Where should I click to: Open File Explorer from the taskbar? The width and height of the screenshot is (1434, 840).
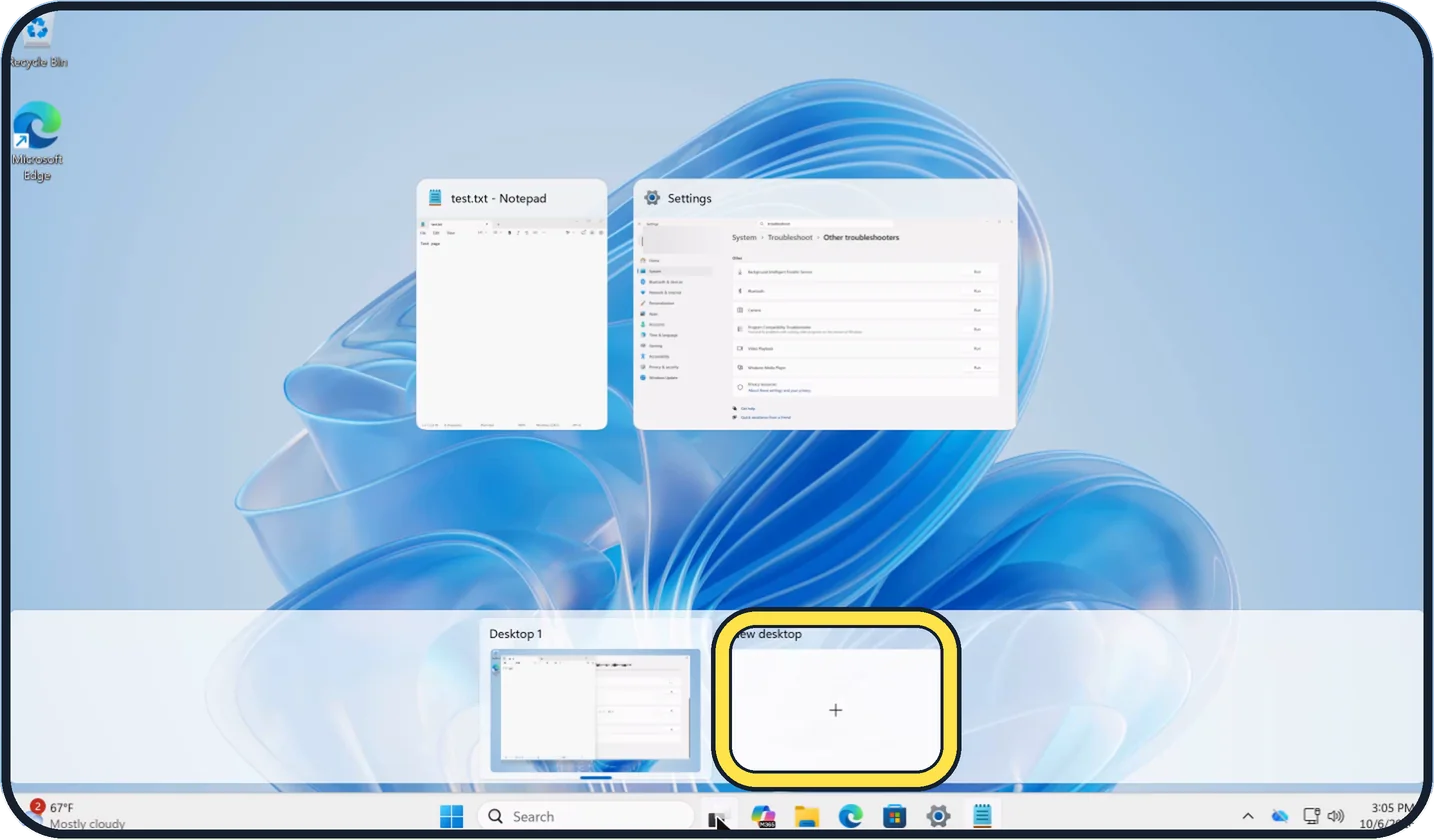point(807,816)
